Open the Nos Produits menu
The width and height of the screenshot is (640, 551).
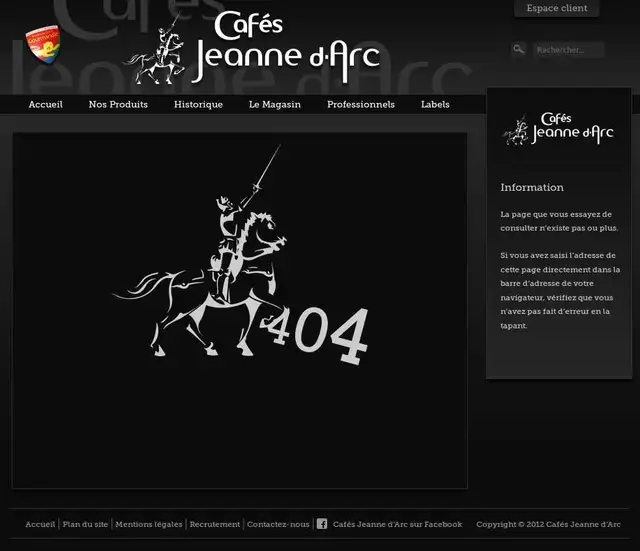tap(118, 104)
